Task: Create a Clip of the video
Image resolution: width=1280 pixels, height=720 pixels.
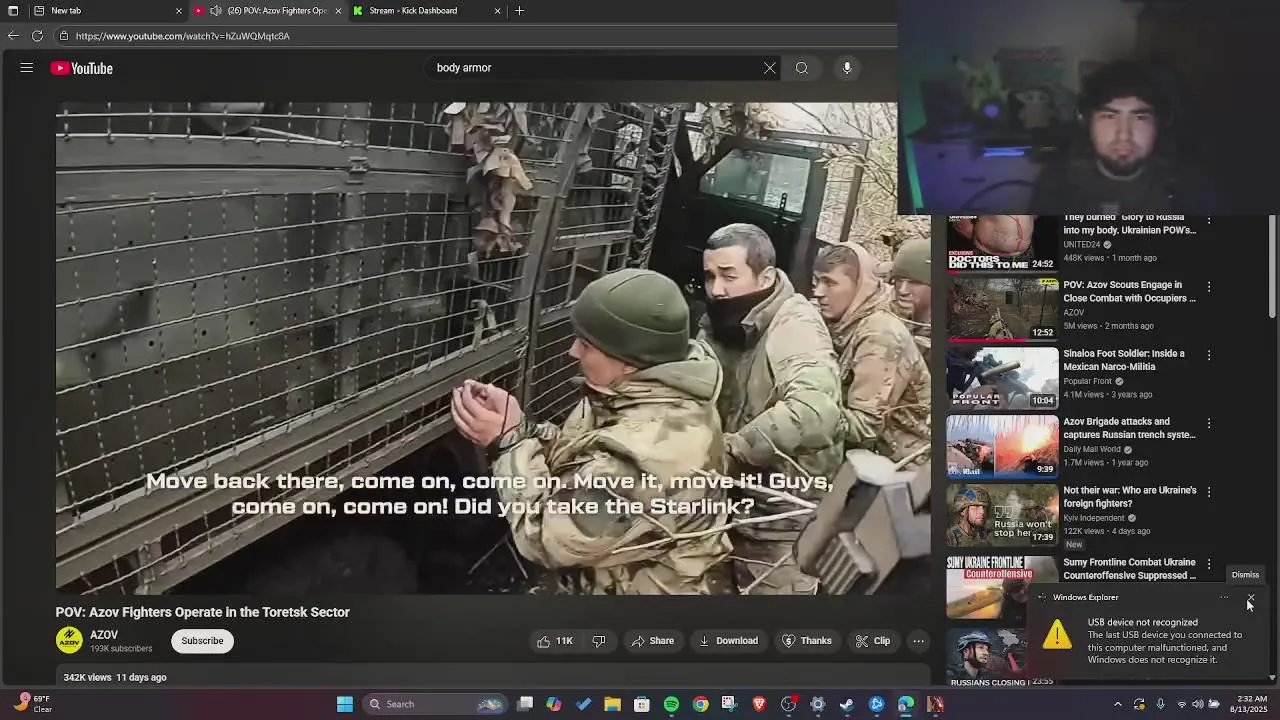Action: click(x=873, y=641)
